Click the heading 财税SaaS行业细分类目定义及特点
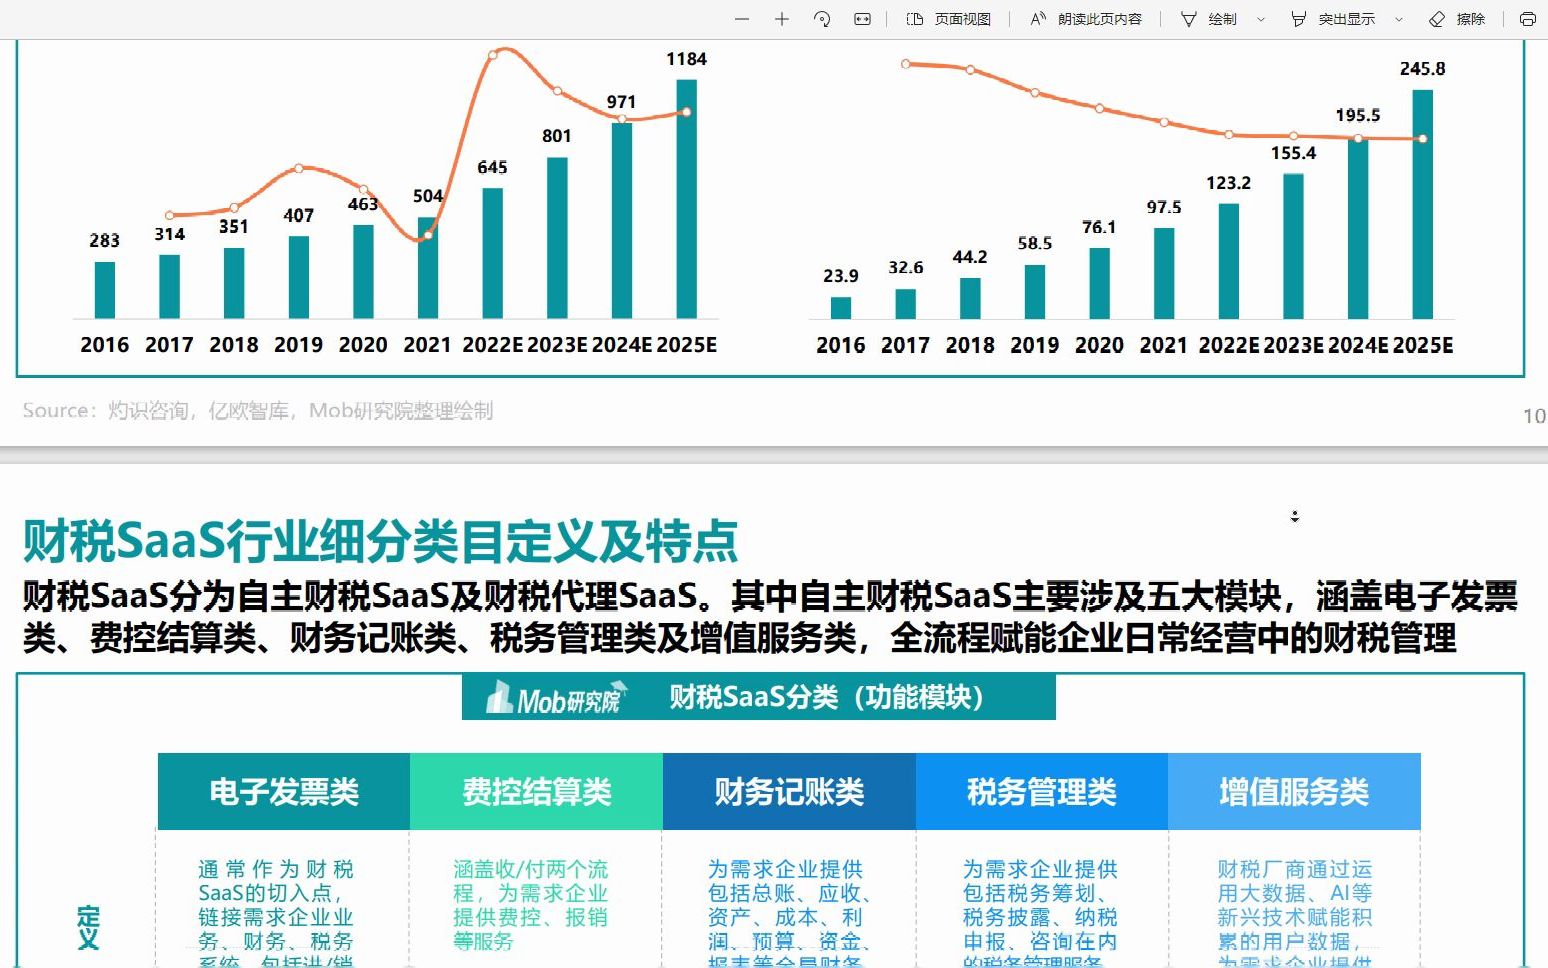1548x968 pixels. click(380, 542)
